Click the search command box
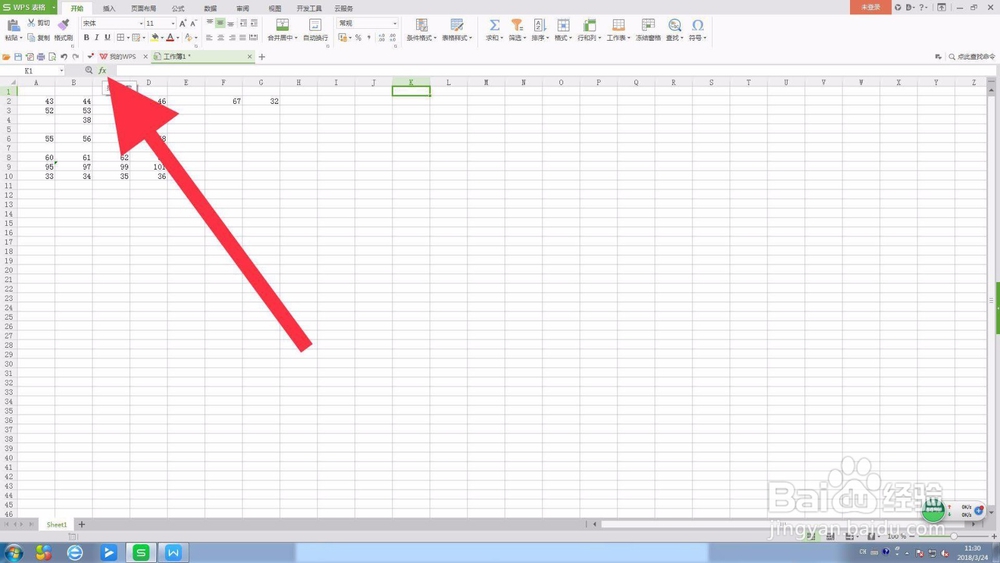The width and height of the screenshot is (1000, 563). pyautogui.click(x=971, y=57)
